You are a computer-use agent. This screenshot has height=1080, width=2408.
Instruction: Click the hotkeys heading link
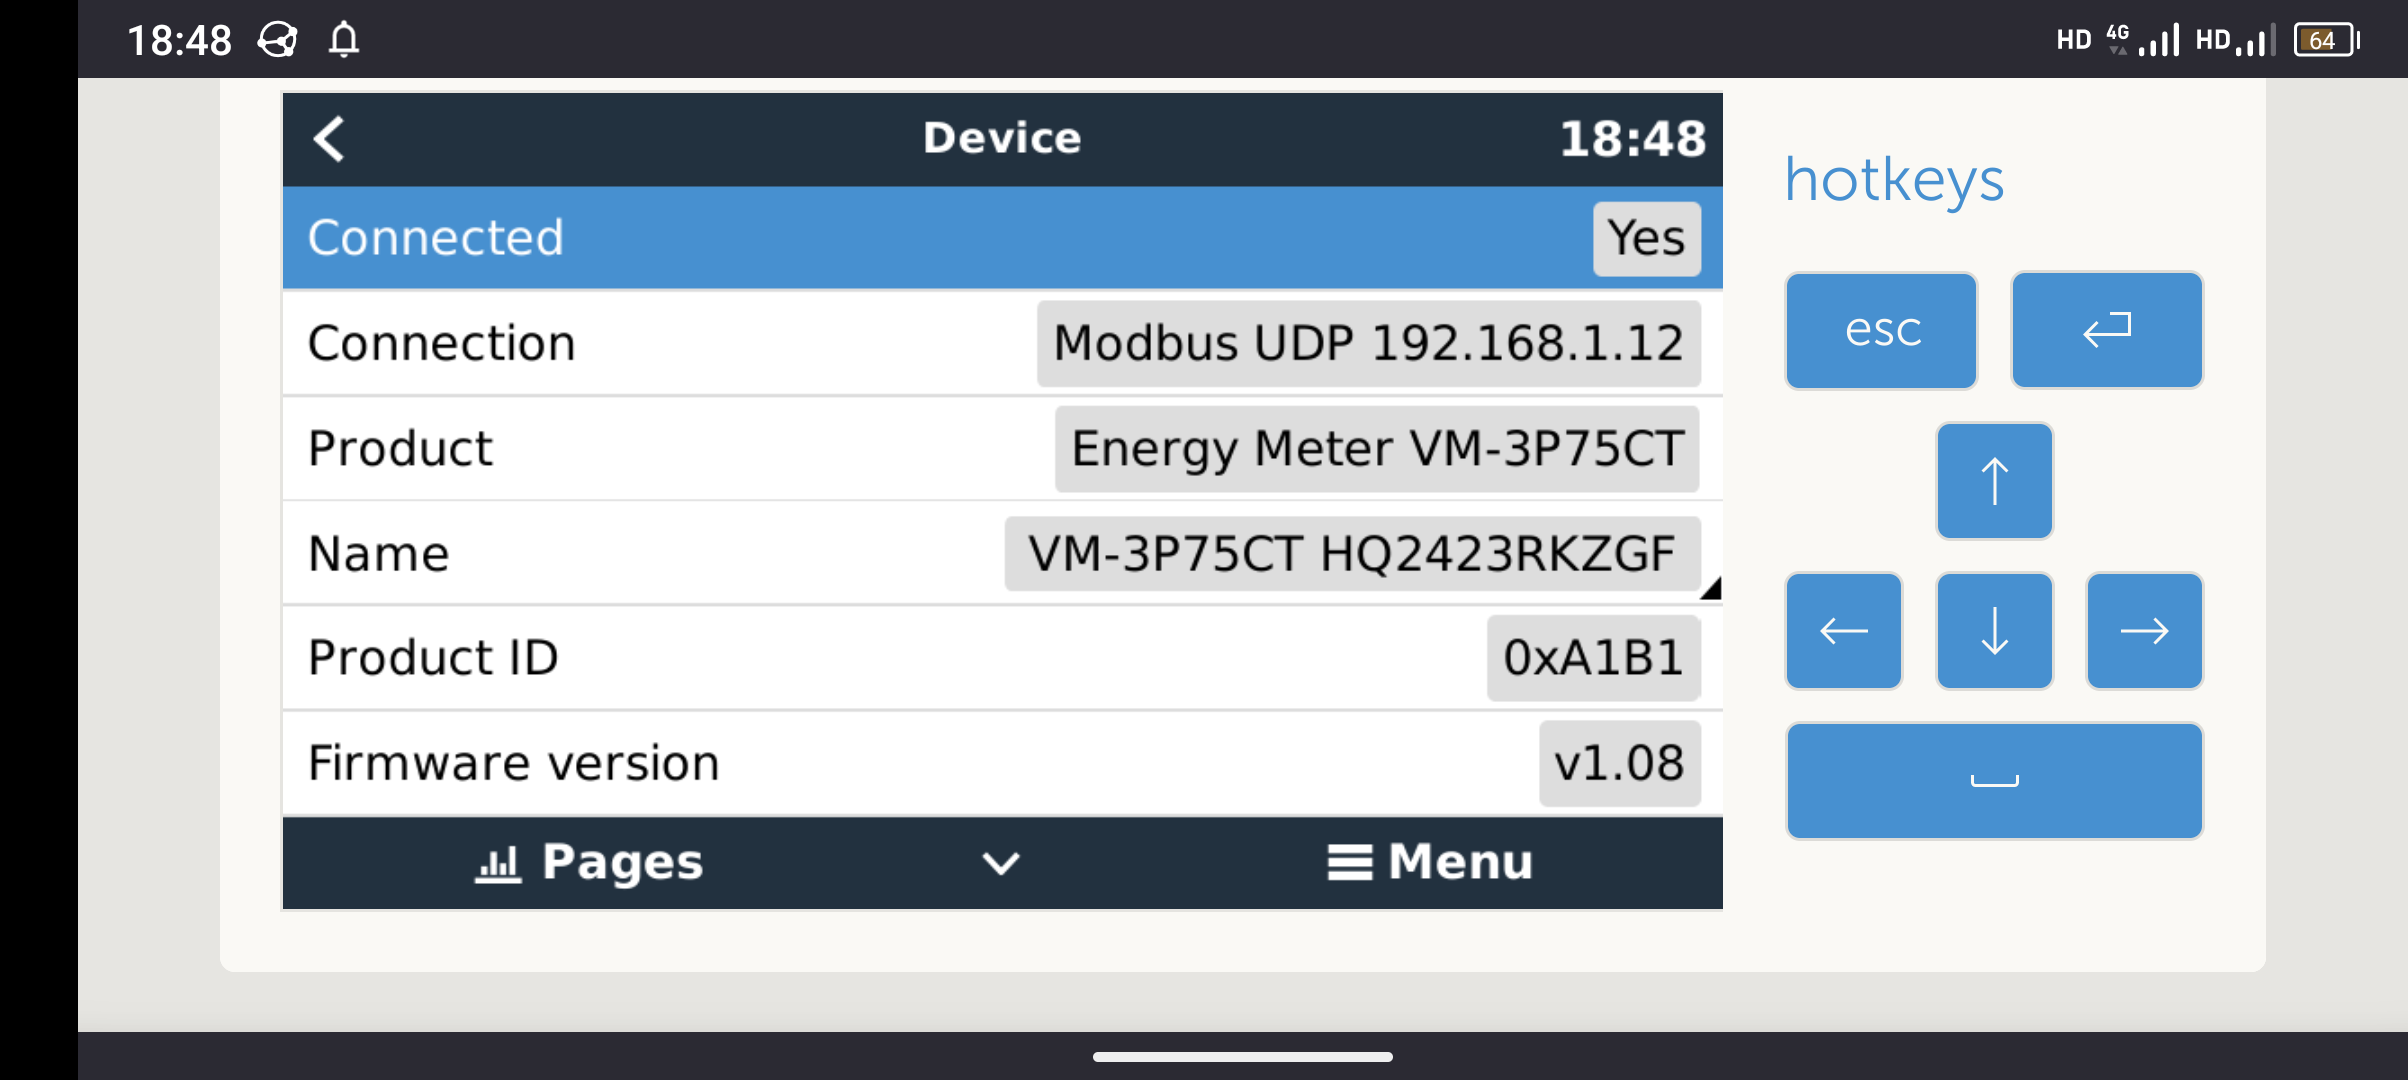(1894, 181)
